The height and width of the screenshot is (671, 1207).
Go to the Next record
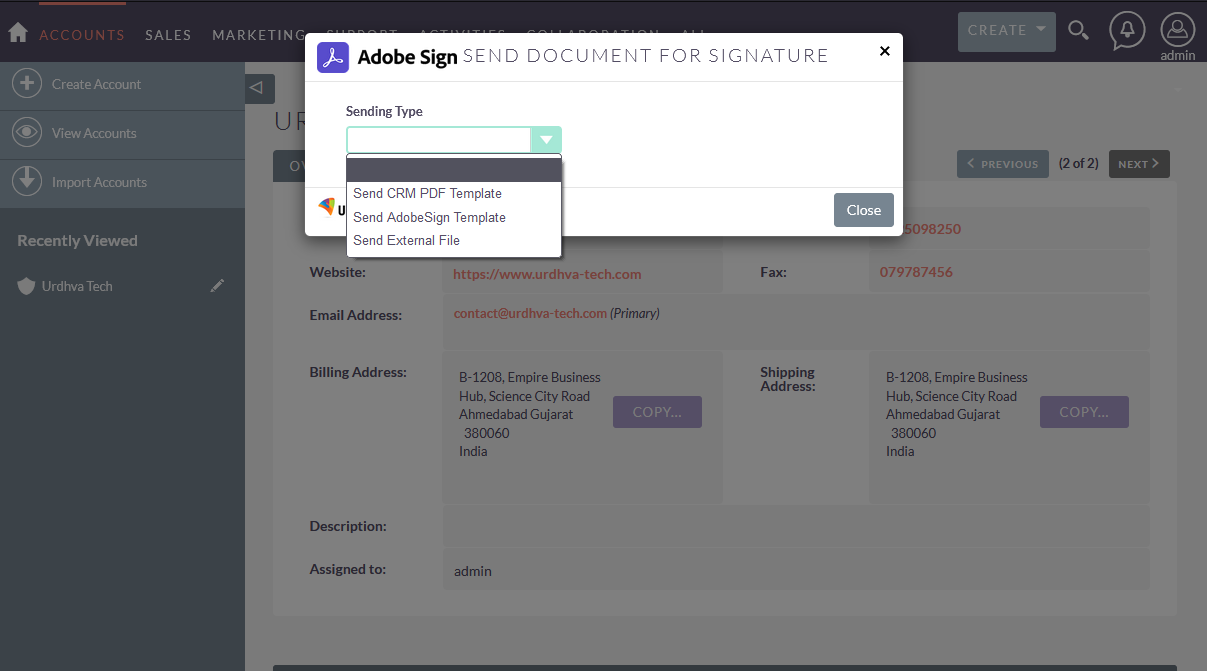click(x=1139, y=164)
